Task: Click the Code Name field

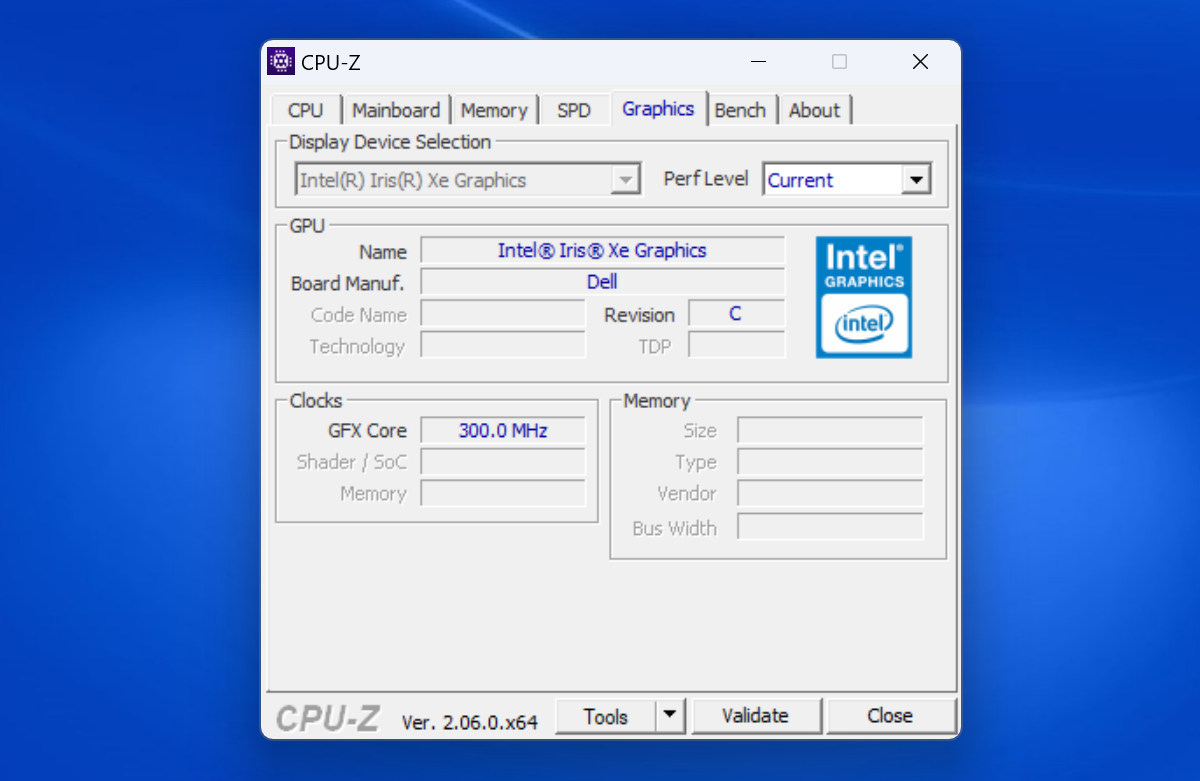Action: point(503,314)
